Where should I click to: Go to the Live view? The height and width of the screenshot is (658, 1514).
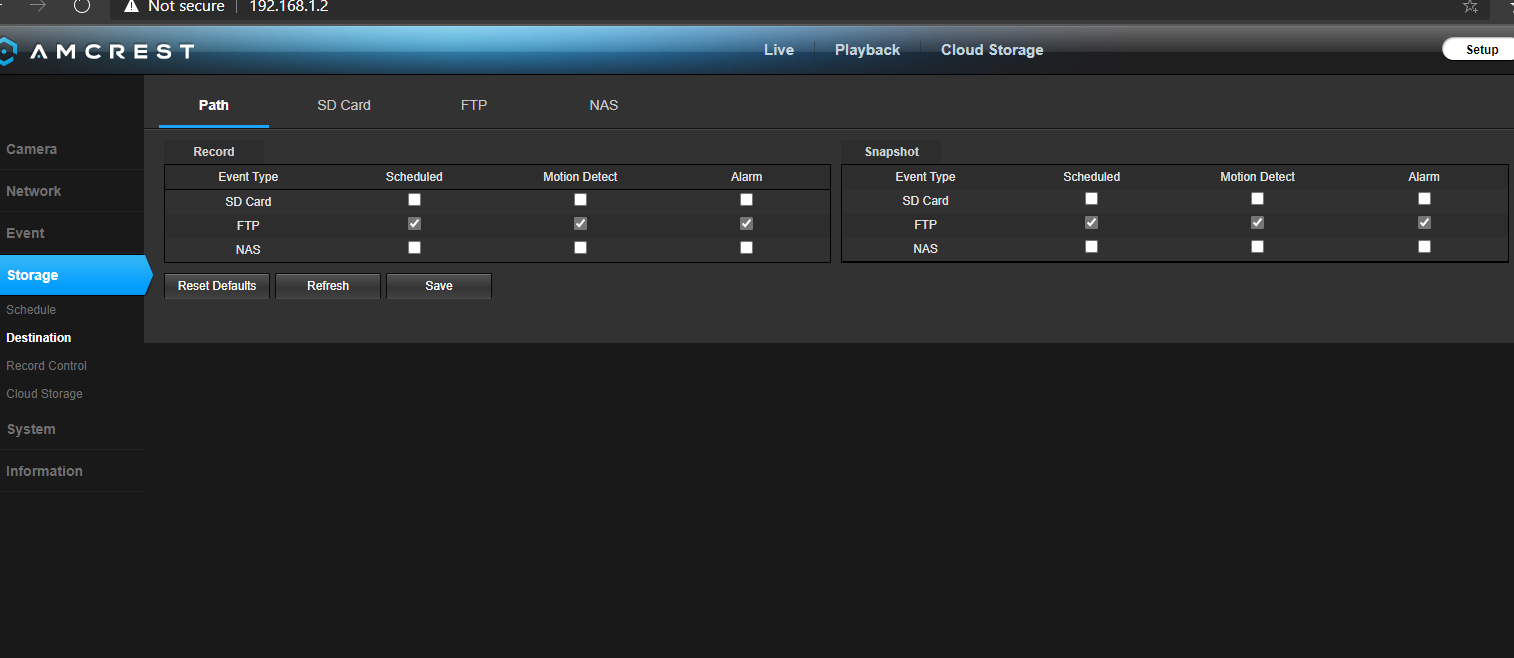[779, 50]
